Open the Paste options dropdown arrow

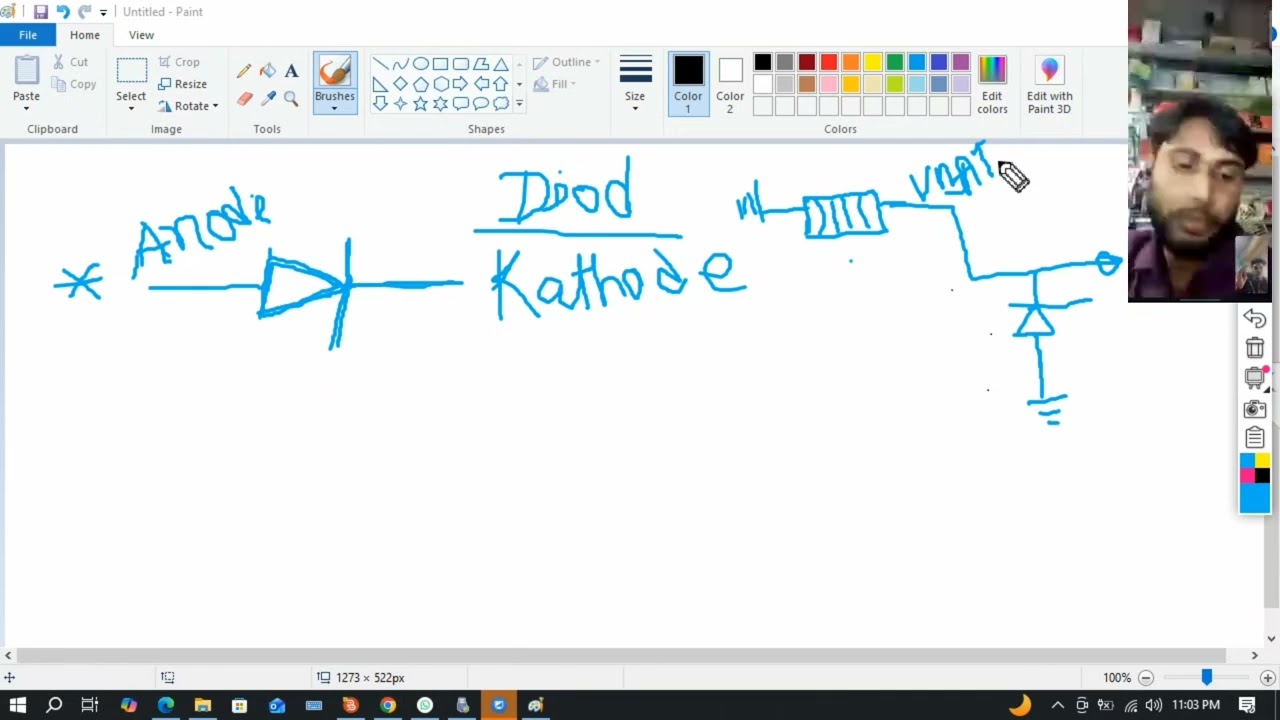[26, 108]
